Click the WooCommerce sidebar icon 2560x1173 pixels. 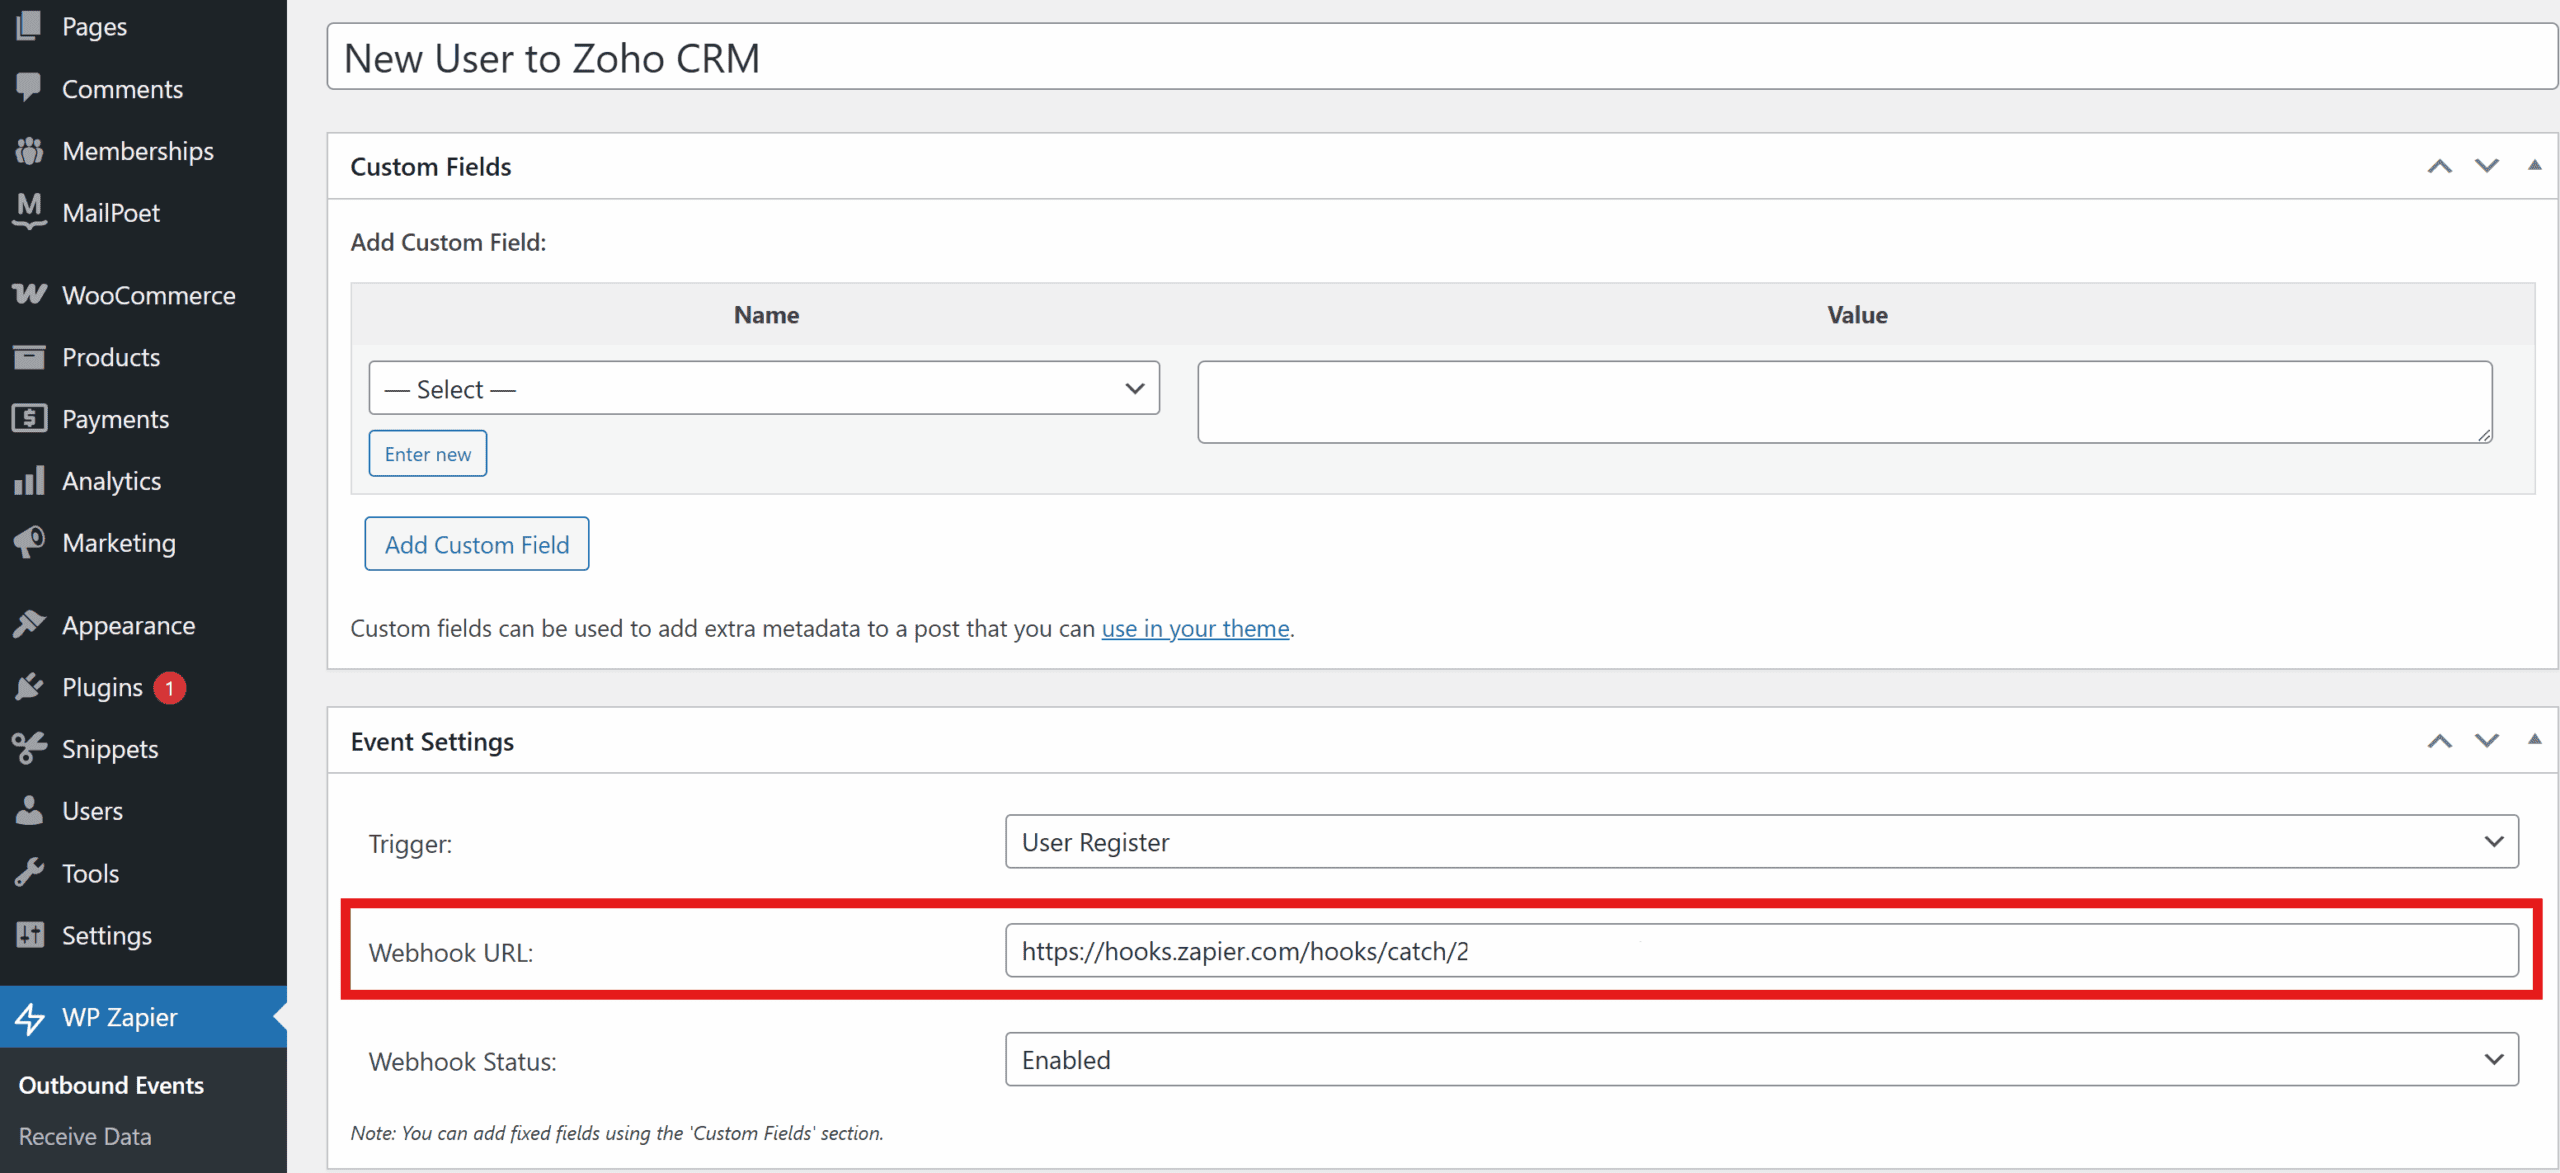coord(29,294)
